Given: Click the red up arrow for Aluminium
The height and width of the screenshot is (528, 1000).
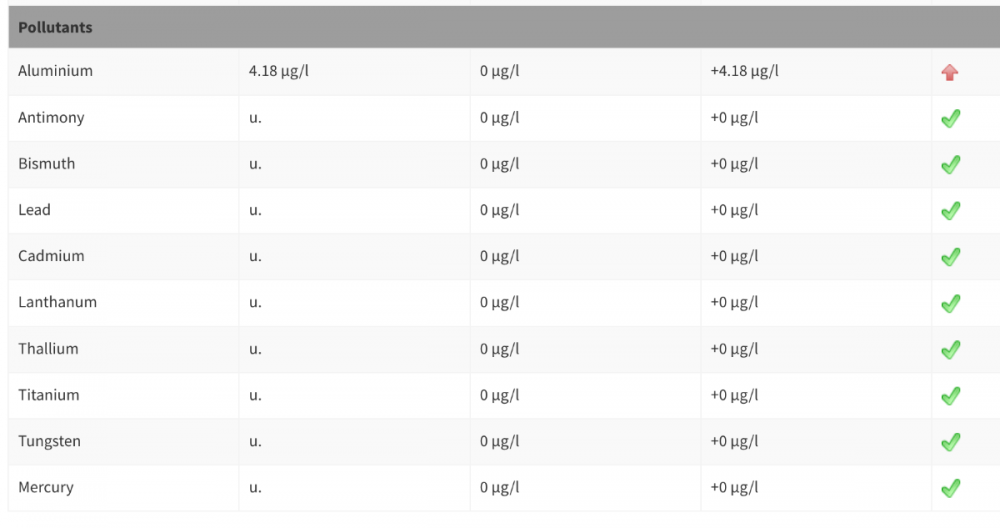Looking at the screenshot, I should [950, 72].
